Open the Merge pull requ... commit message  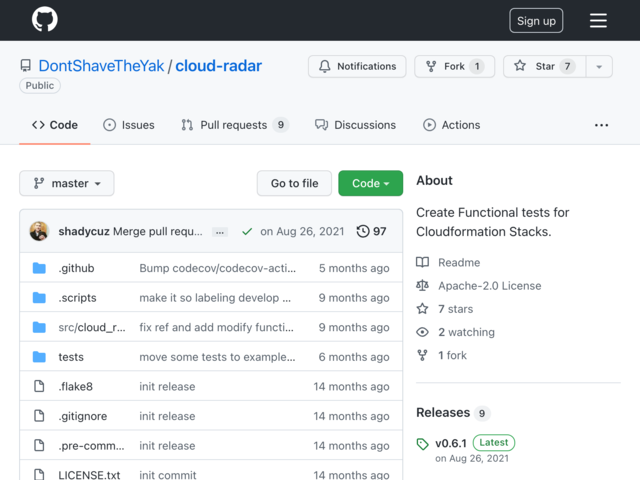(x=158, y=231)
